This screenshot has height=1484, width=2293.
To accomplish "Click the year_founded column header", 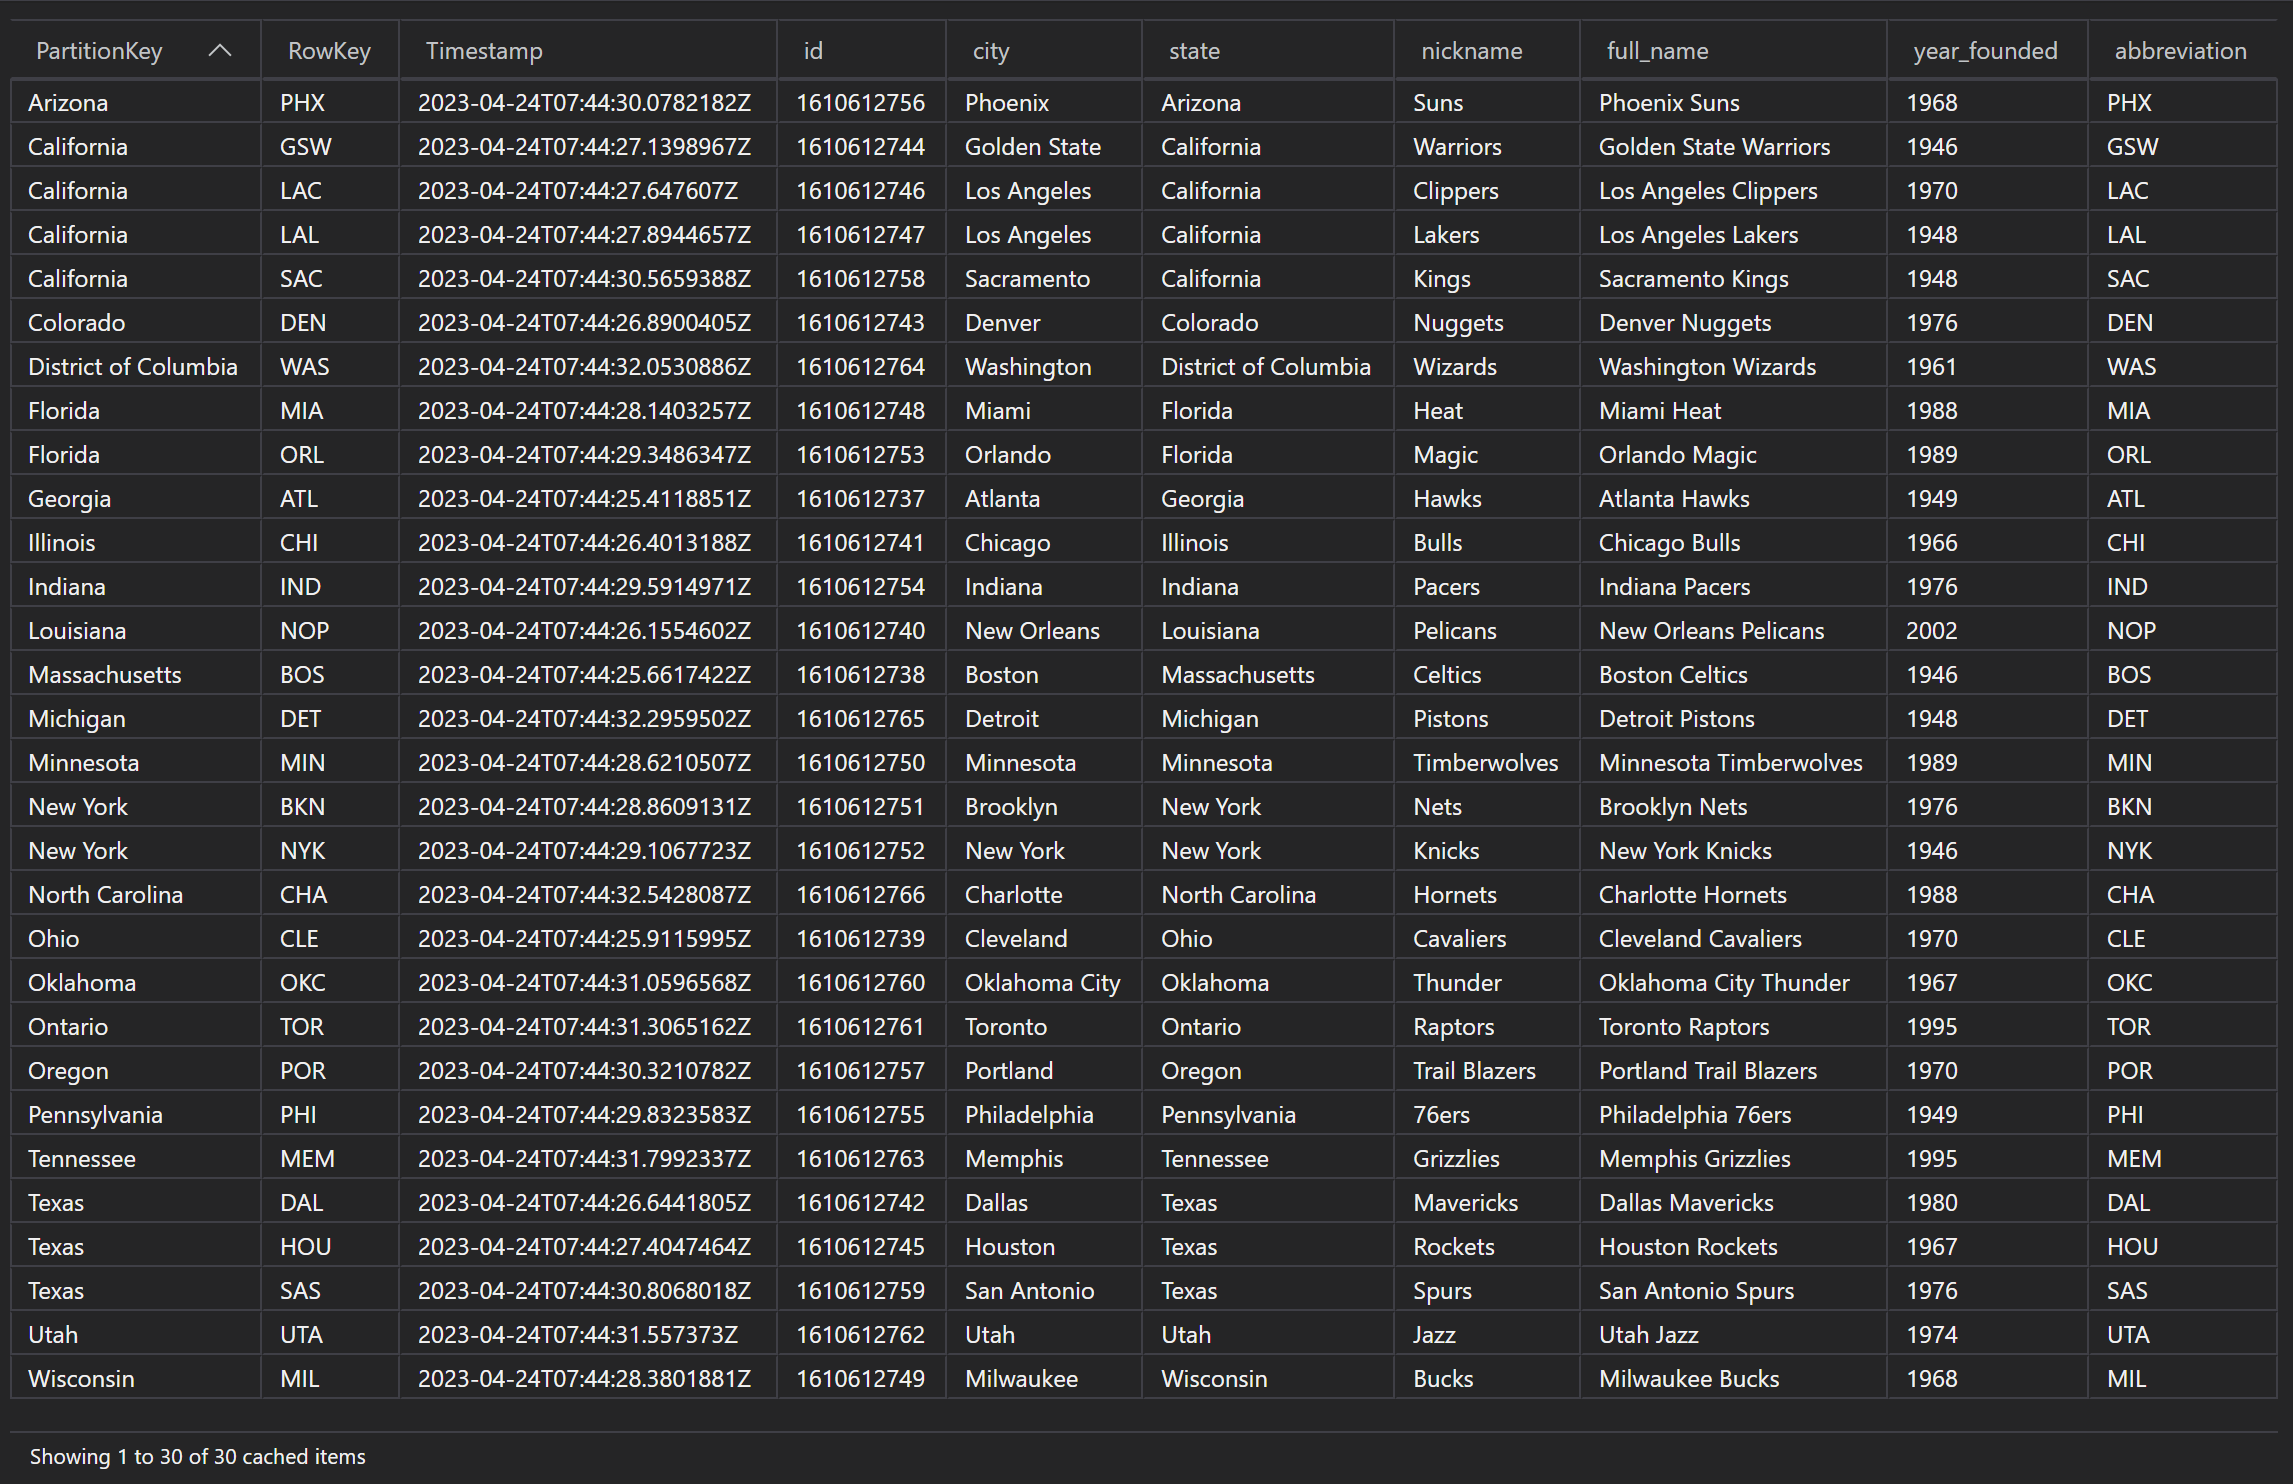I will 1985,51.
